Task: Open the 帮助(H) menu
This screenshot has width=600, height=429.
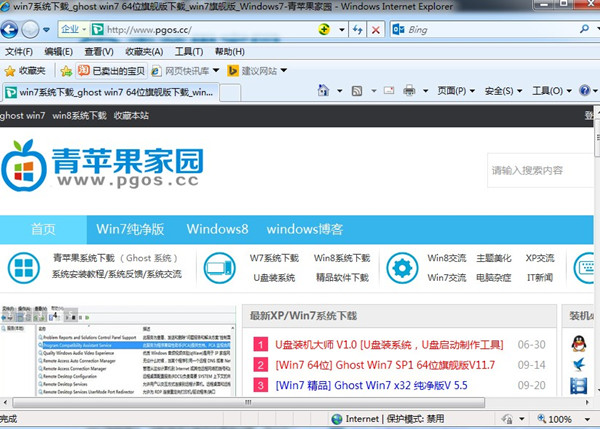Action: pos(230,51)
